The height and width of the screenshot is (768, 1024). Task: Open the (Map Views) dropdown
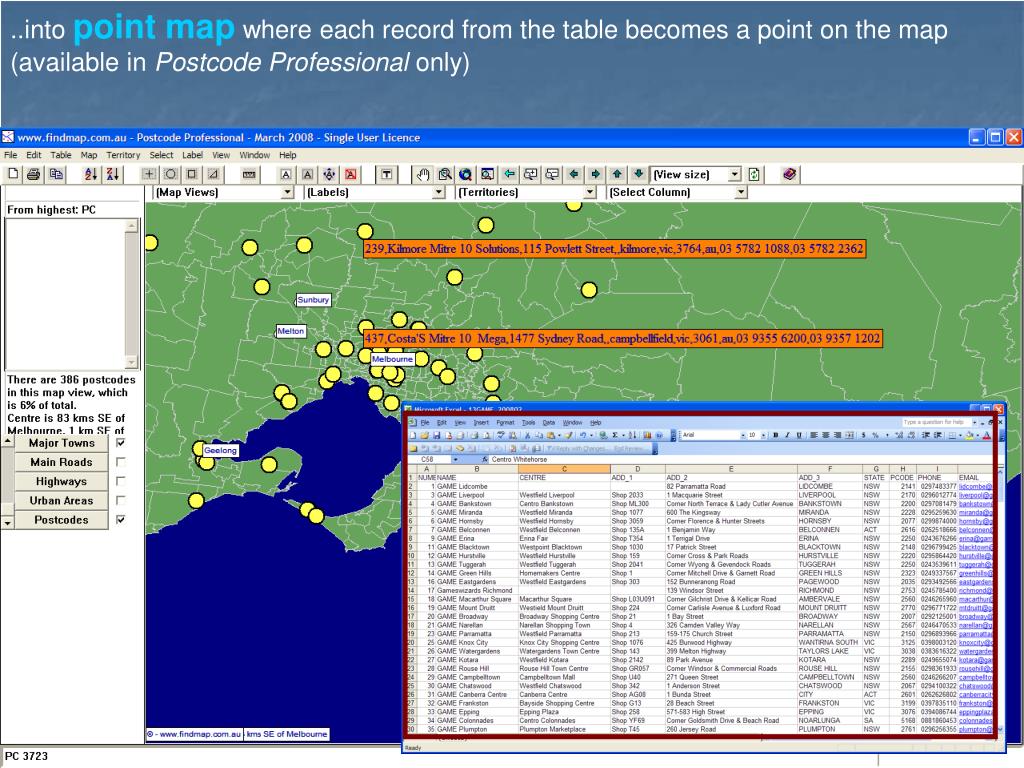(x=288, y=192)
